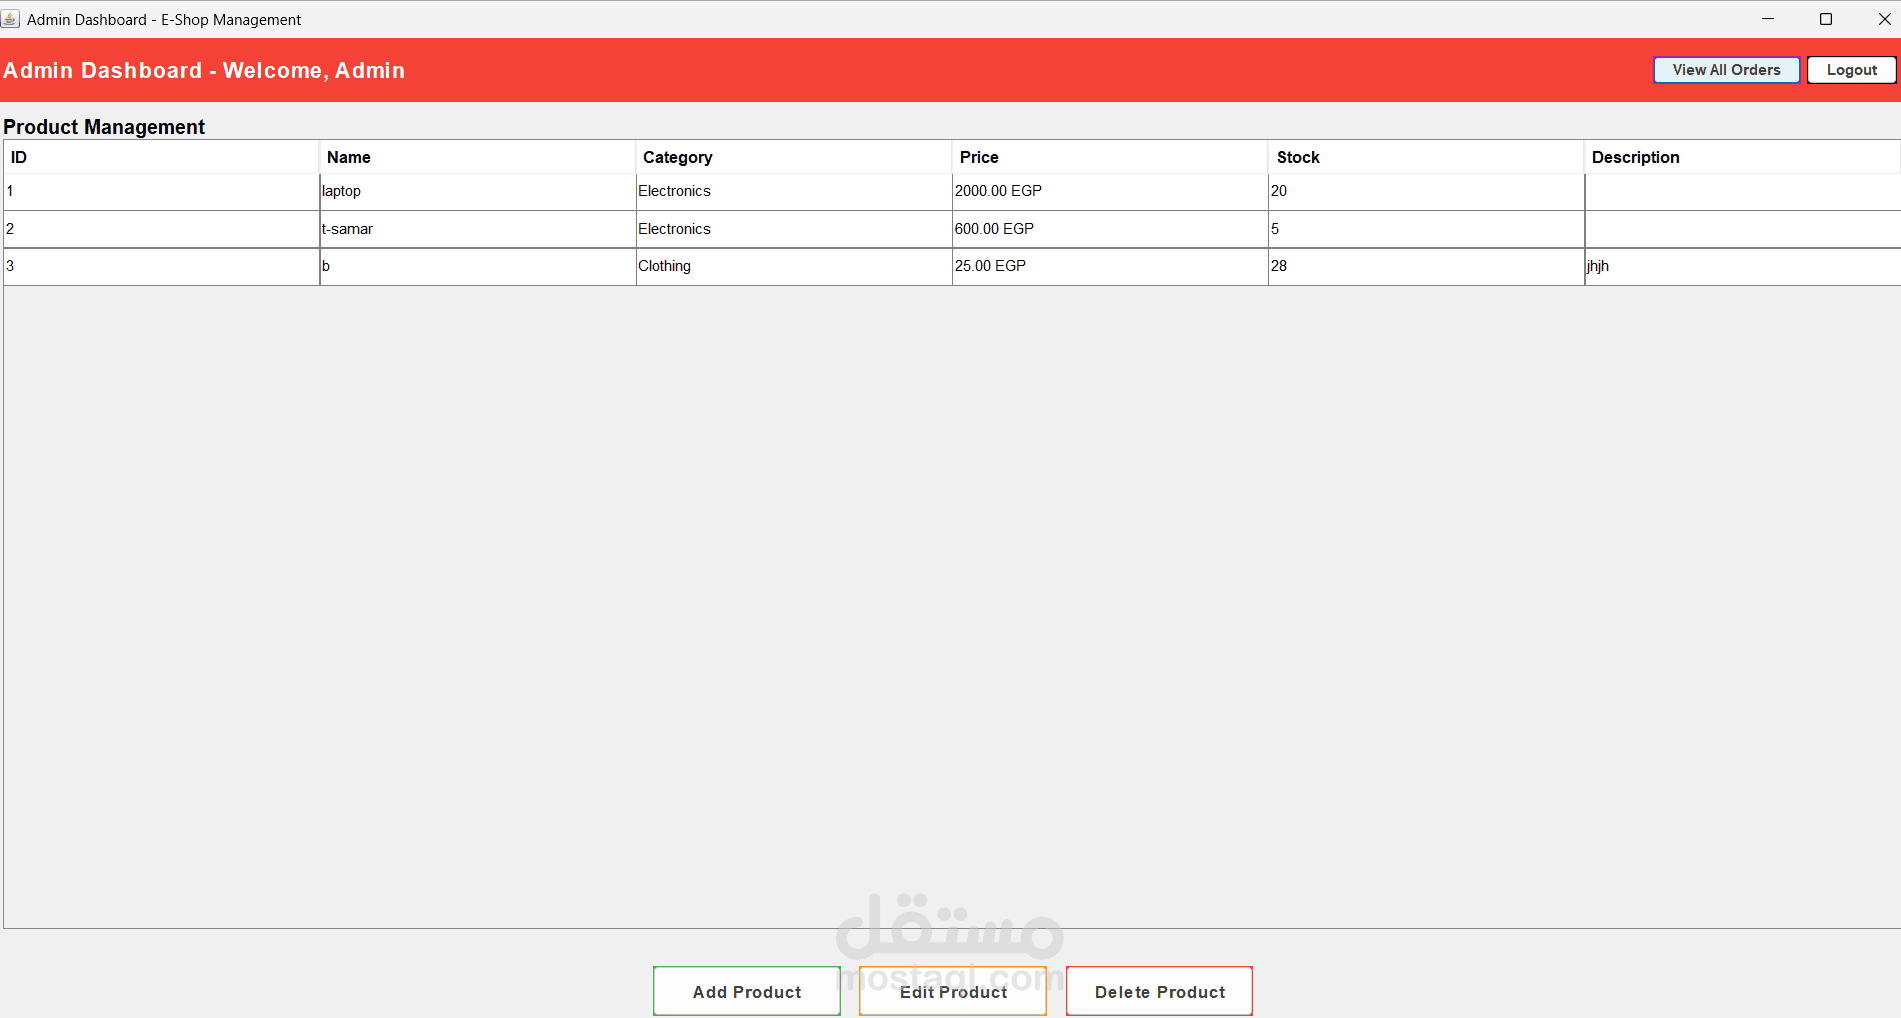Click the ID column header
Screen dimensions: 1901x1018
[x=160, y=157]
